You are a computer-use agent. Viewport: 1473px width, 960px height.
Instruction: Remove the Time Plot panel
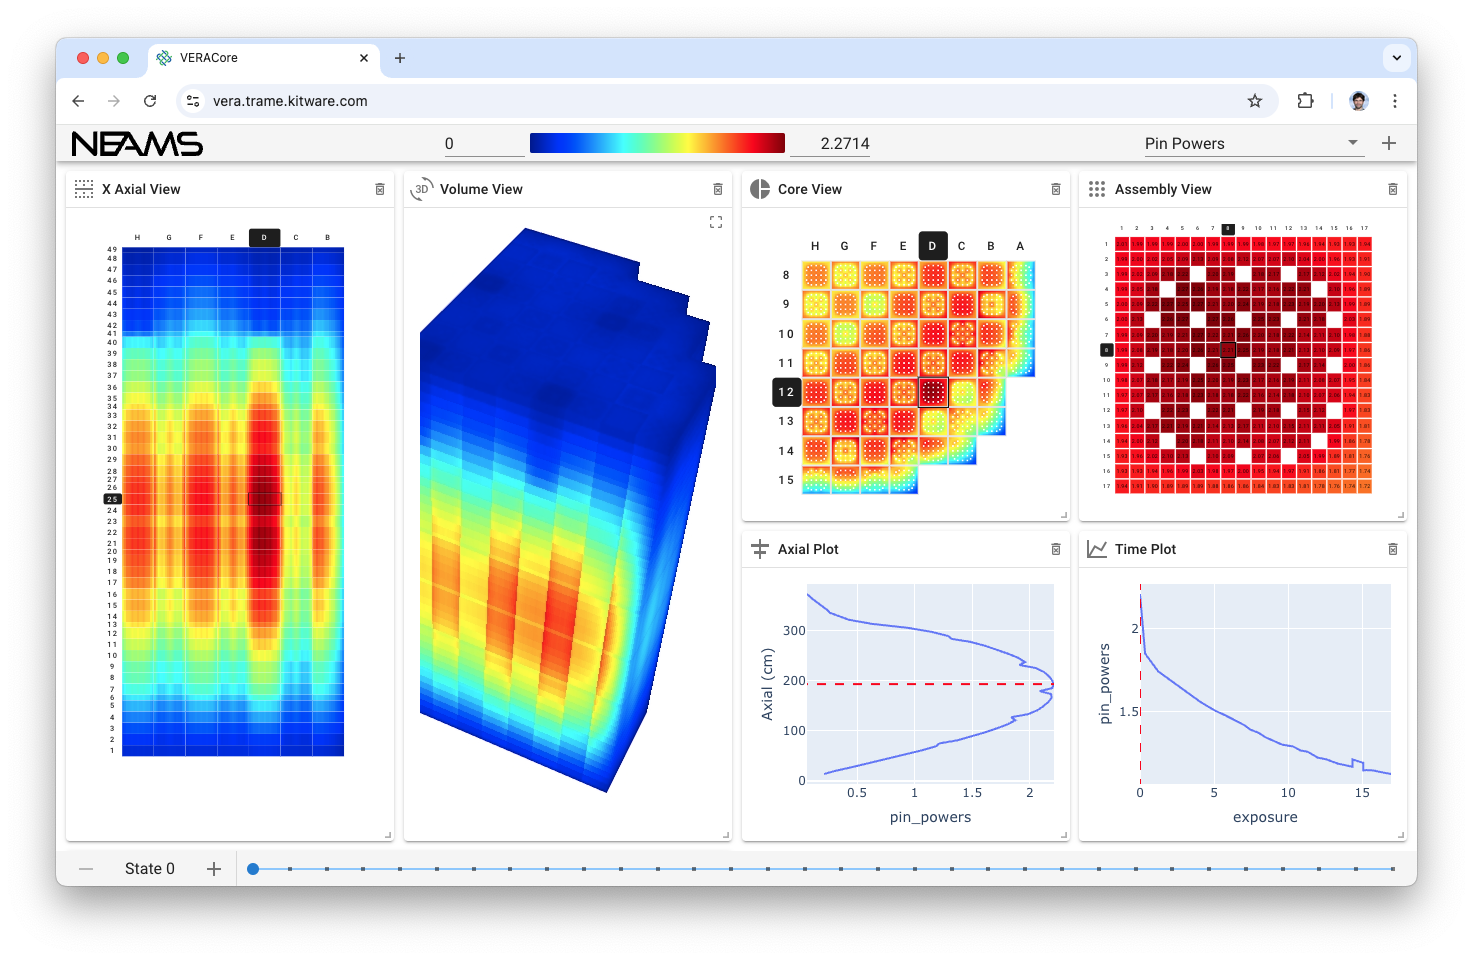[x=1393, y=549]
